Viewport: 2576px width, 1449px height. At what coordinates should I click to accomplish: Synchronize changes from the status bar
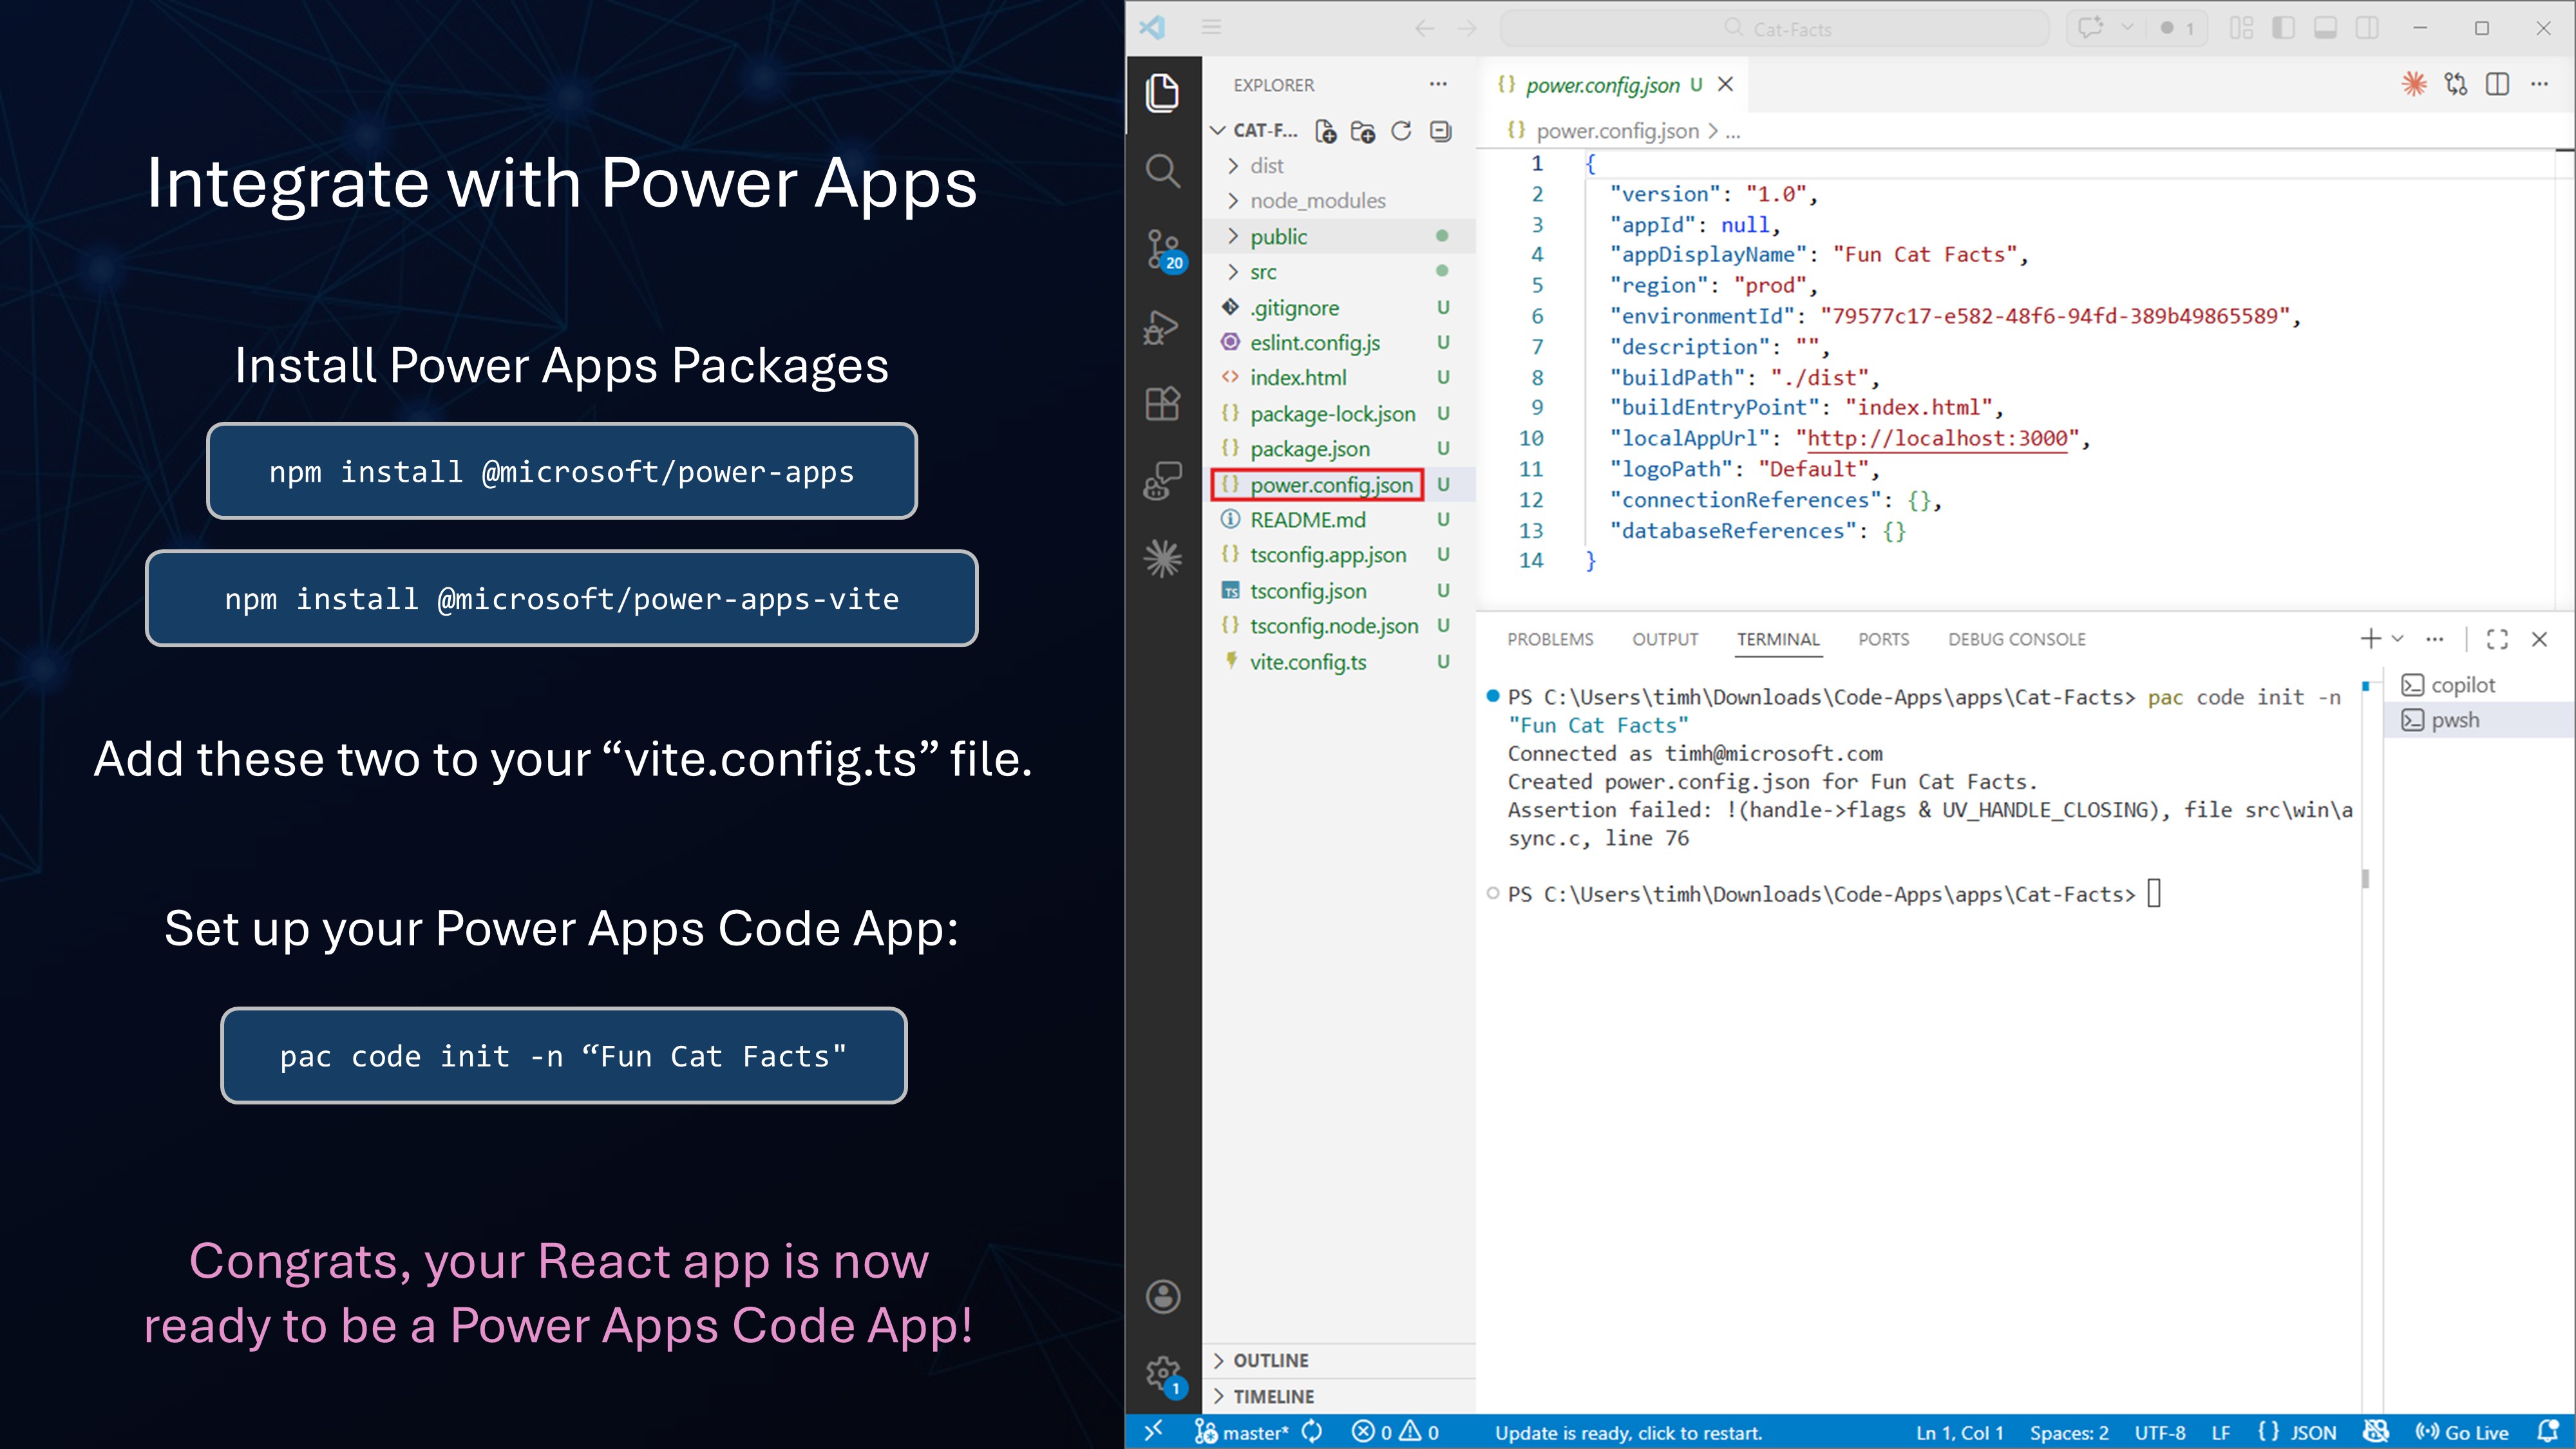pos(1312,1432)
